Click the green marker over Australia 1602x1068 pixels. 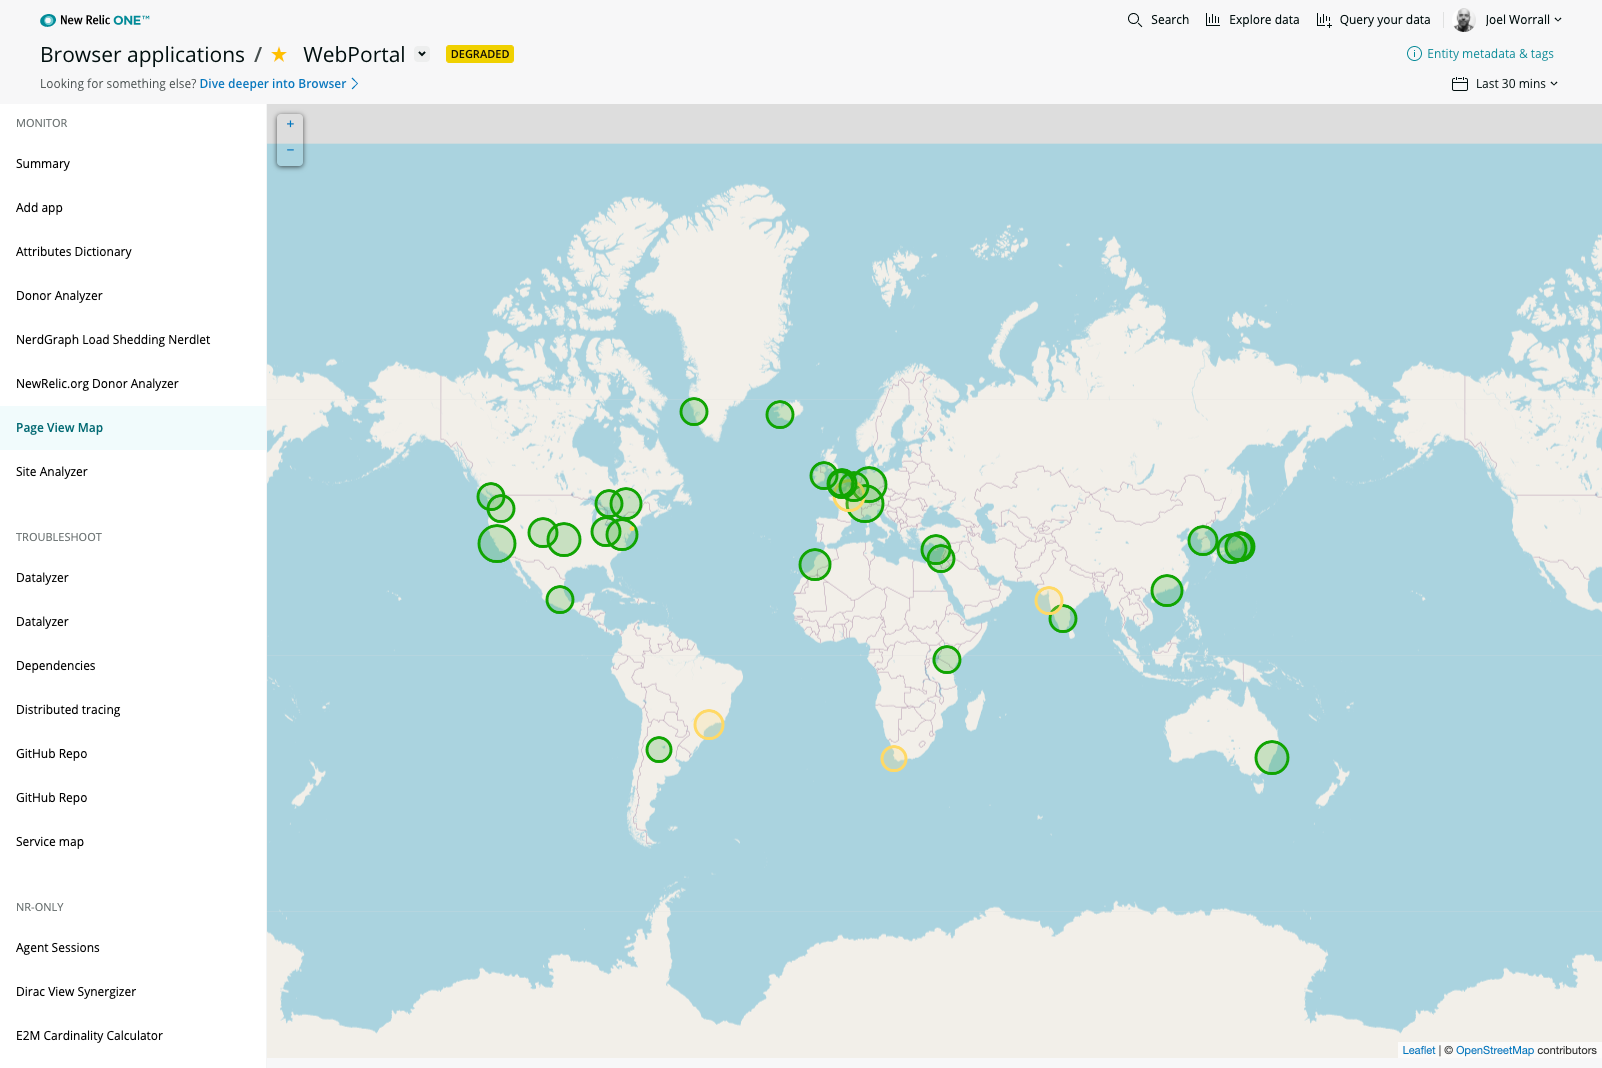(1272, 758)
